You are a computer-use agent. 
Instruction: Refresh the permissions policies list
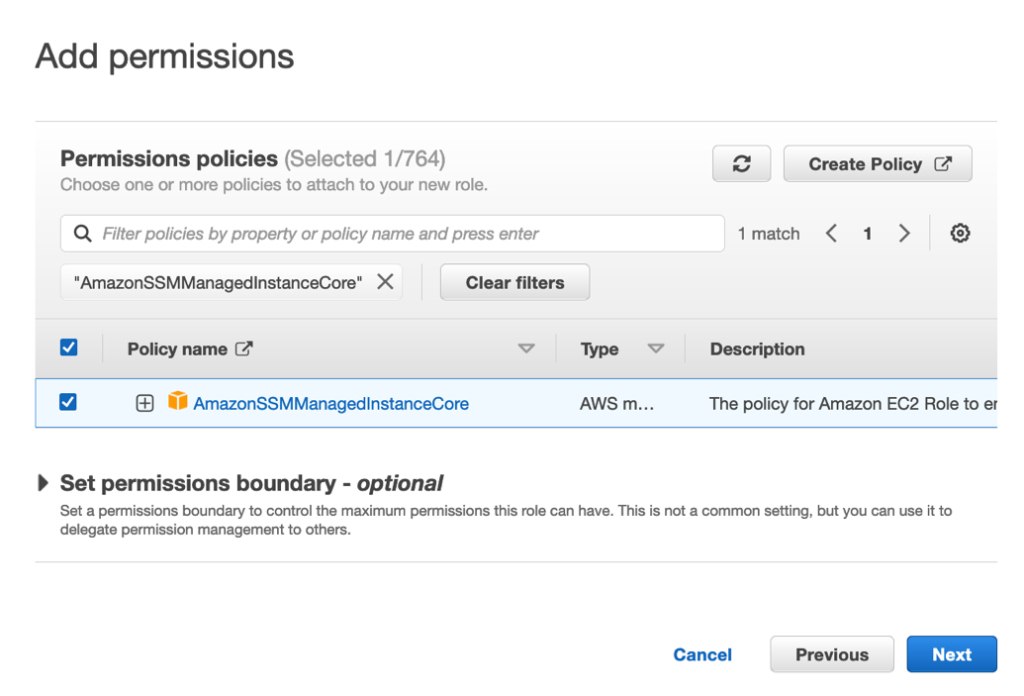click(x=741, y=163)
